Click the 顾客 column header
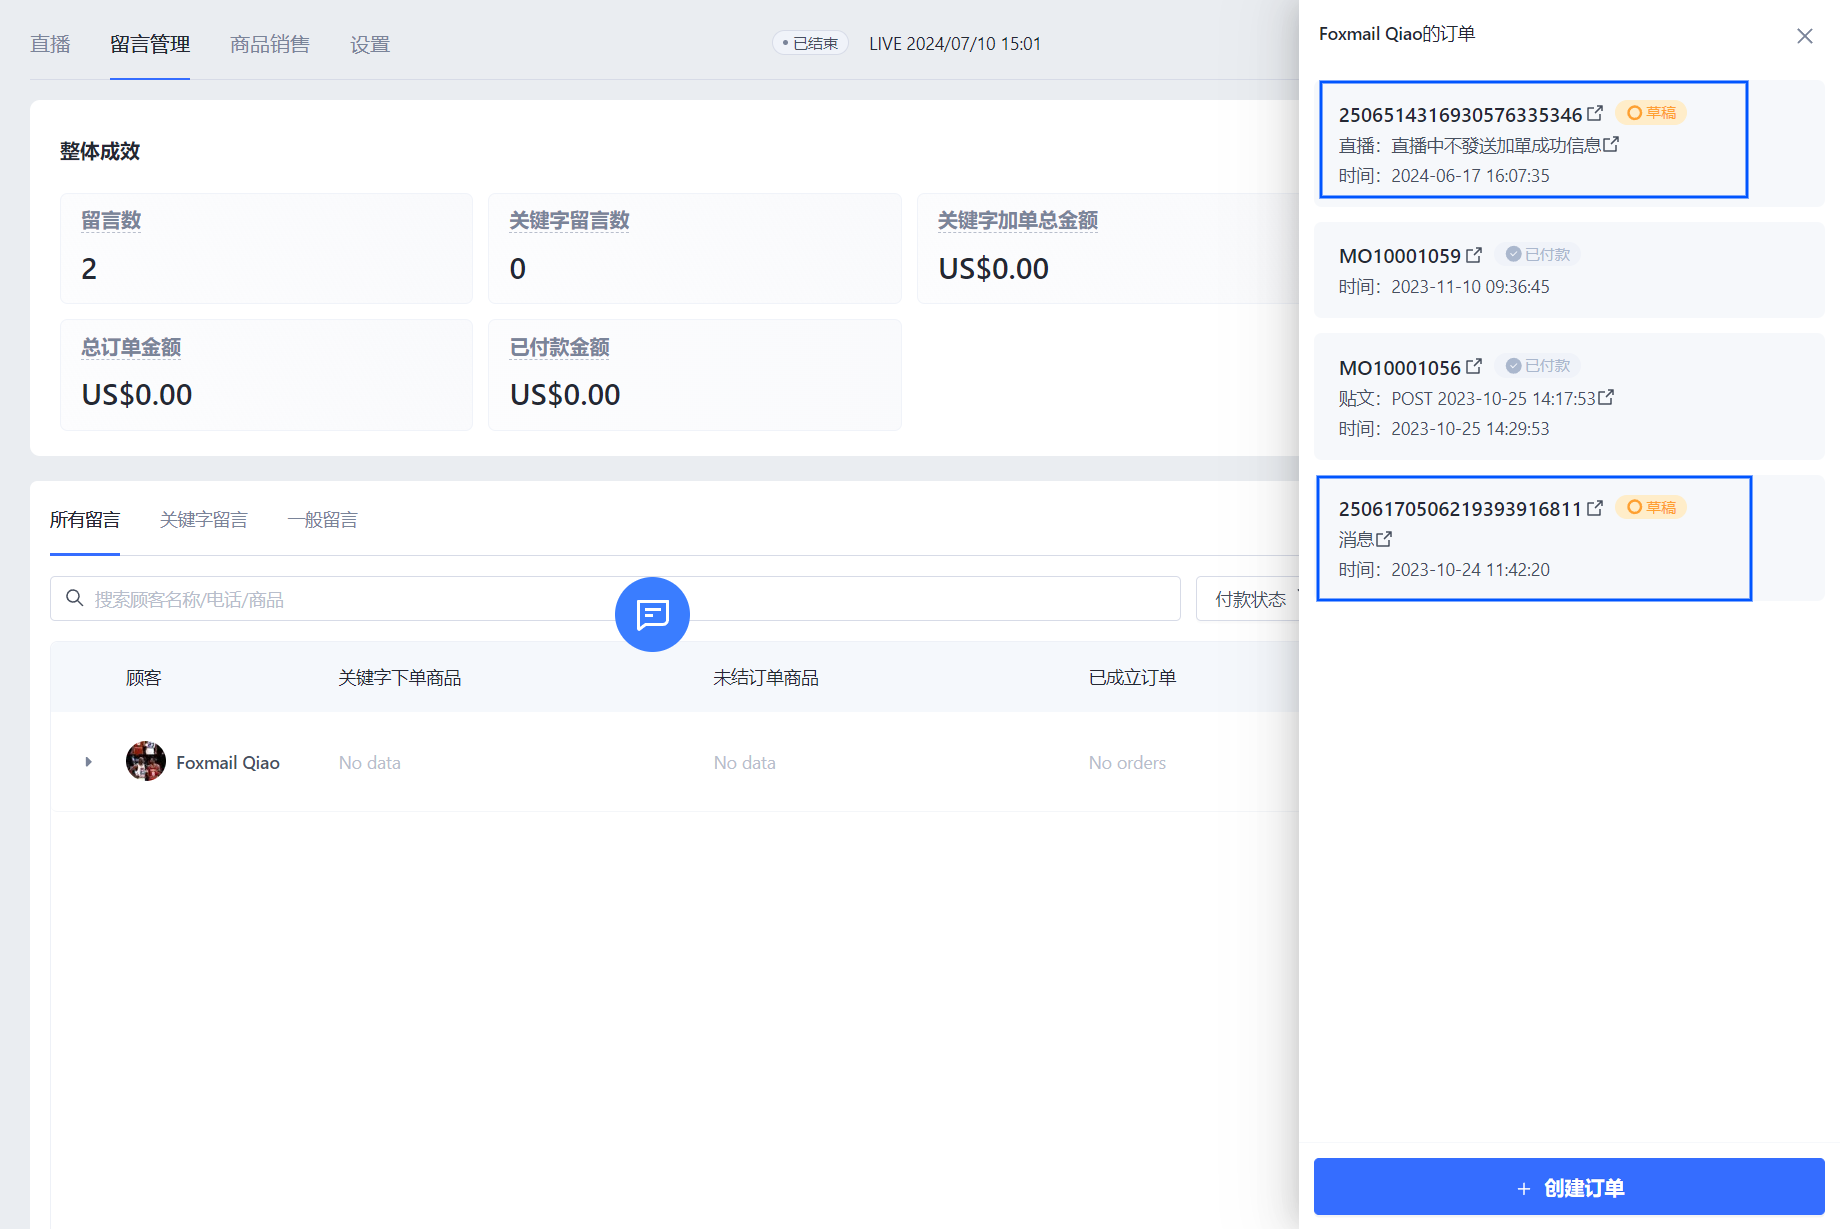 coord(144,678)
